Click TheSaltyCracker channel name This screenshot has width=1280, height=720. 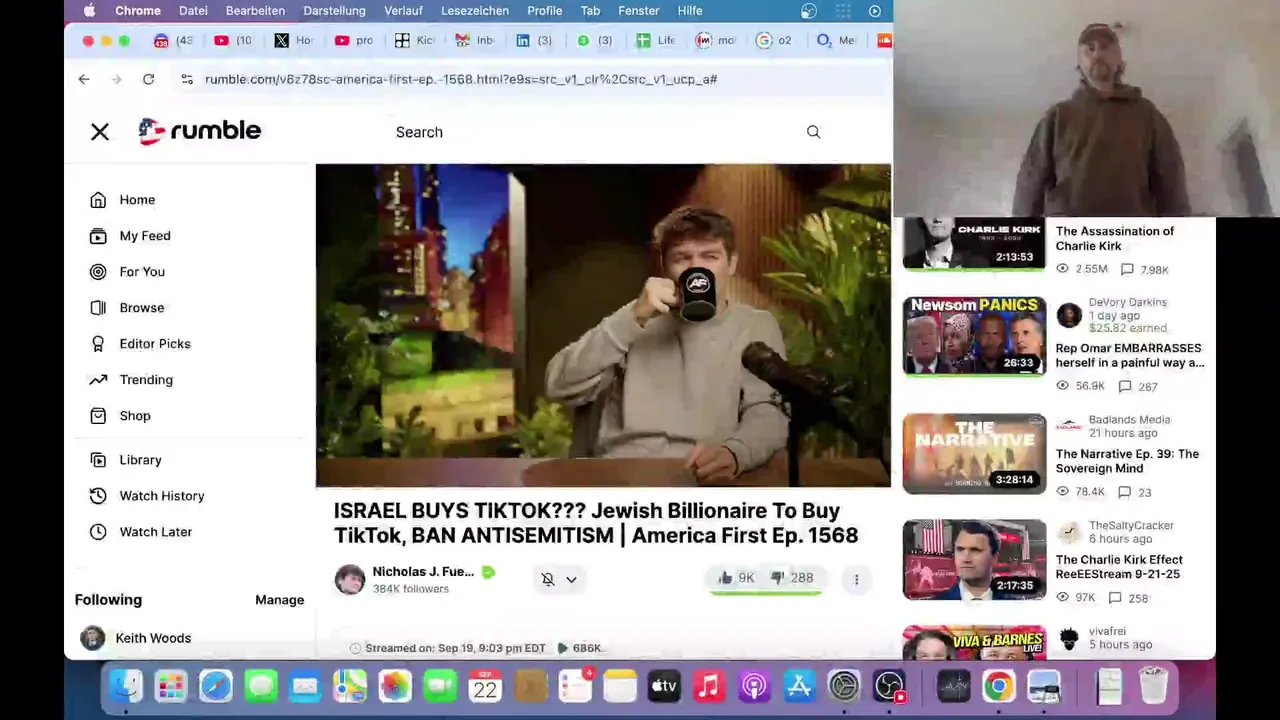tap(1131, 526)
